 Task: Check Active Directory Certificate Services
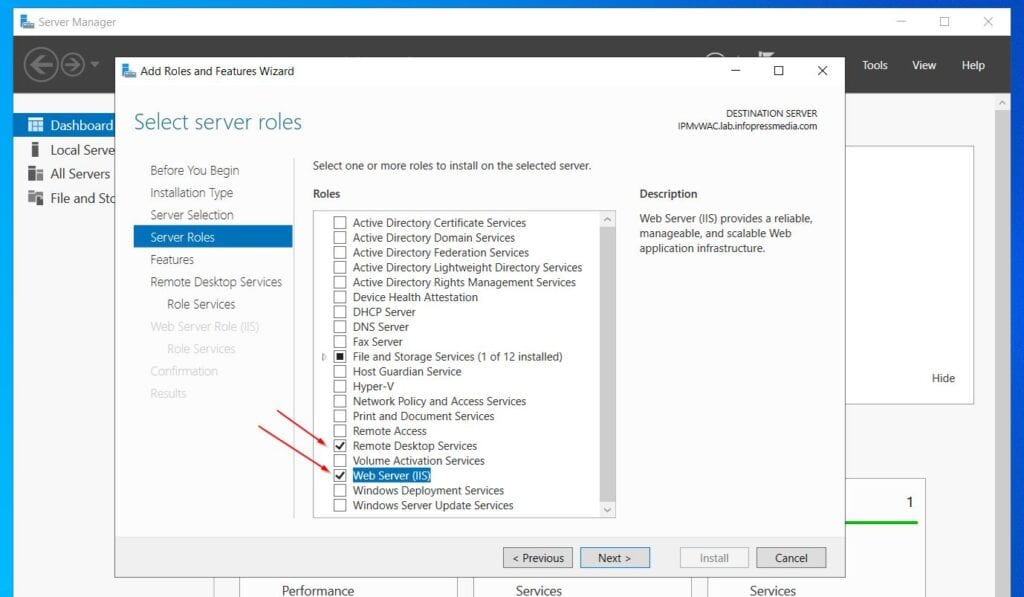tap(340, 223)
